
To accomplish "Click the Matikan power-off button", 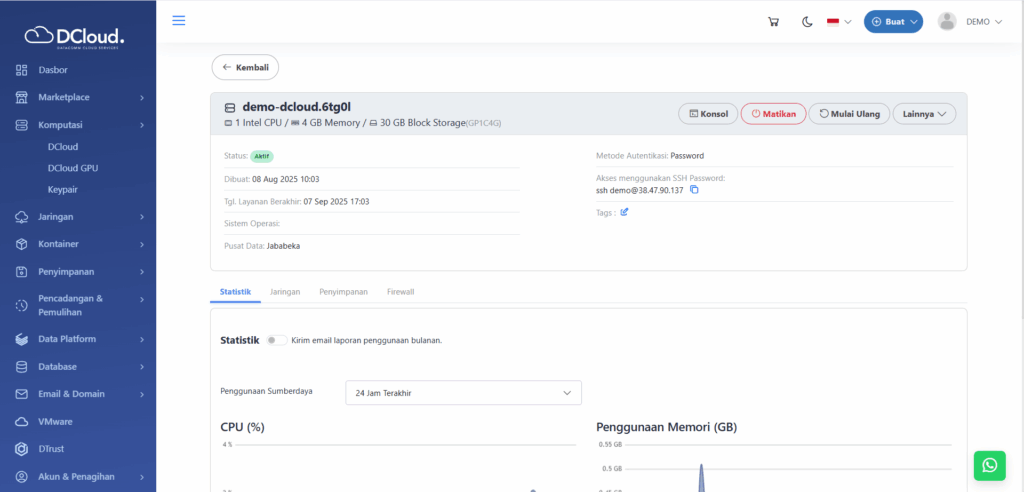I will coord(773,114).
